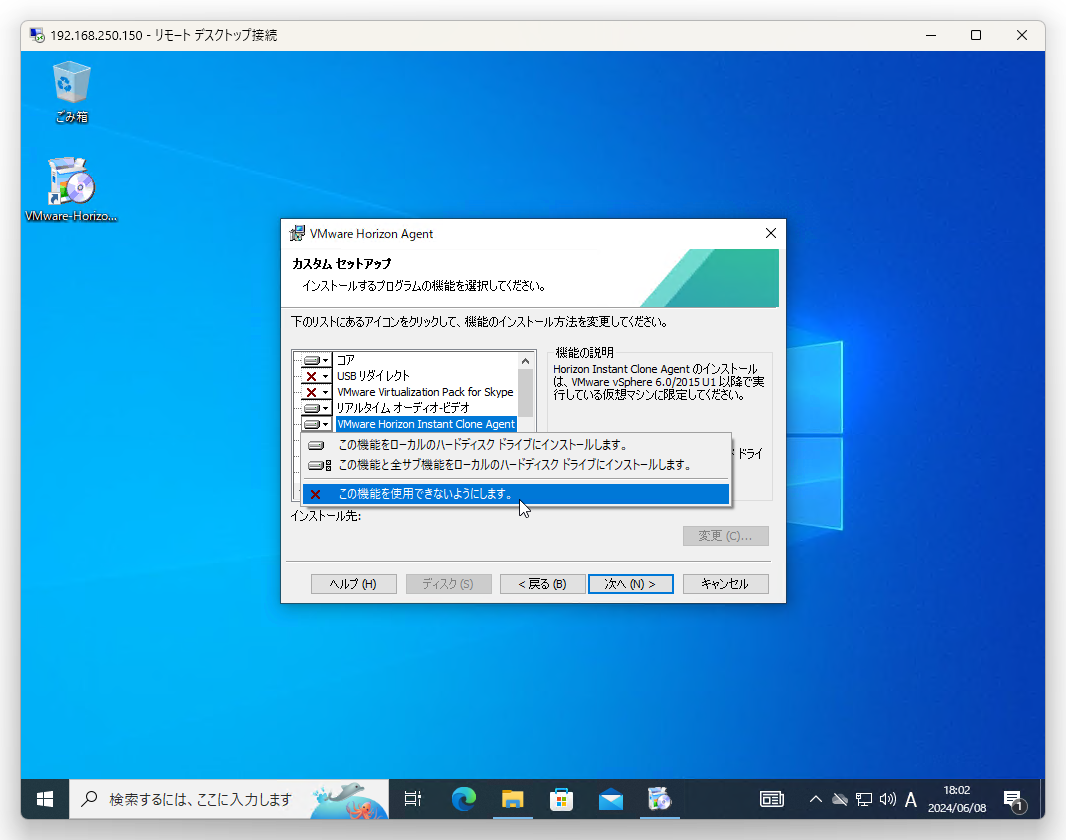1066x840 pixels.
Task: Select the コア feature row
Action: point(345,360)
